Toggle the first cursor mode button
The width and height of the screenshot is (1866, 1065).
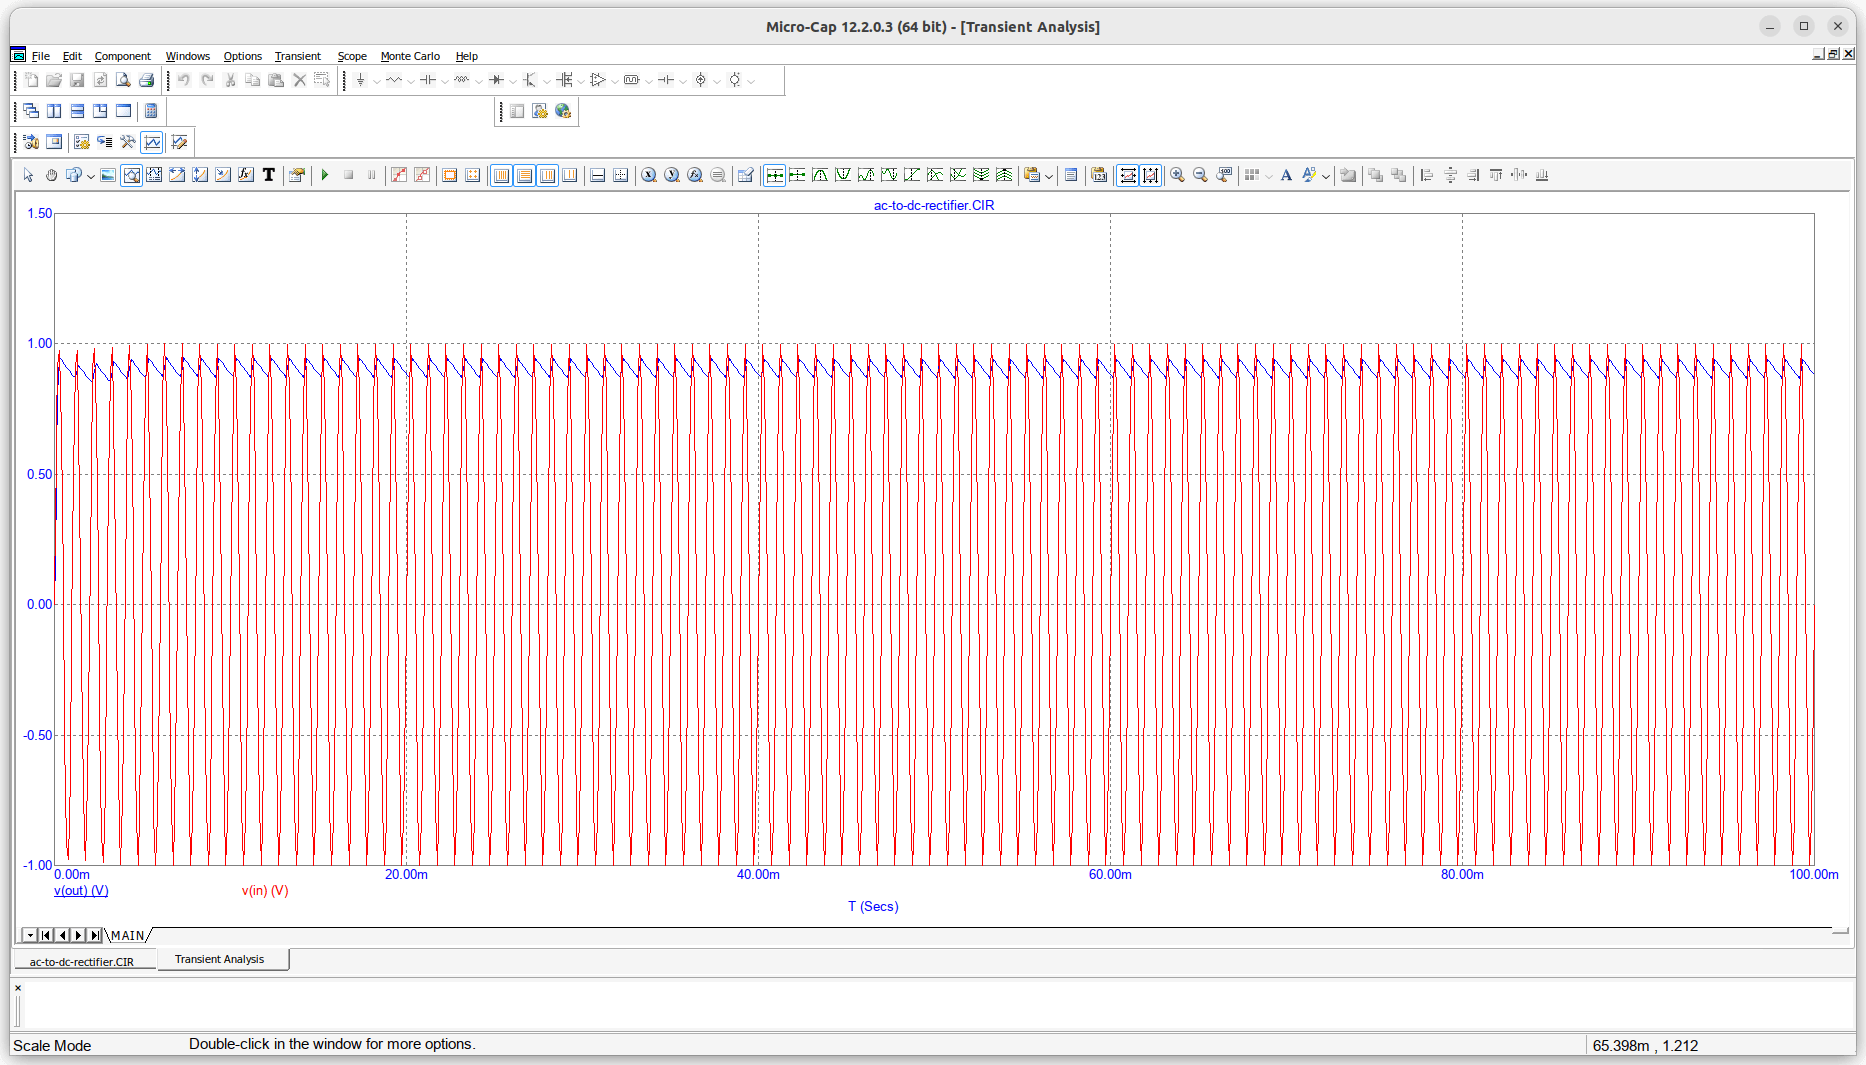click(x=774, y=175)
